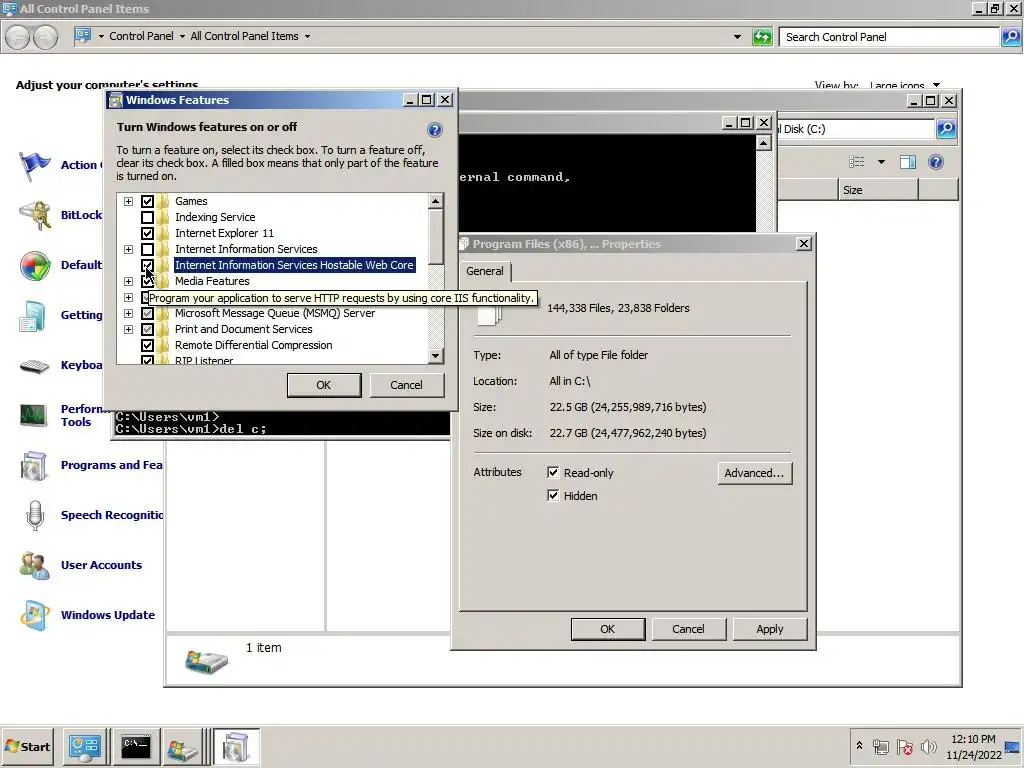Click OK in Windows Features dialog

click(324, 385)
